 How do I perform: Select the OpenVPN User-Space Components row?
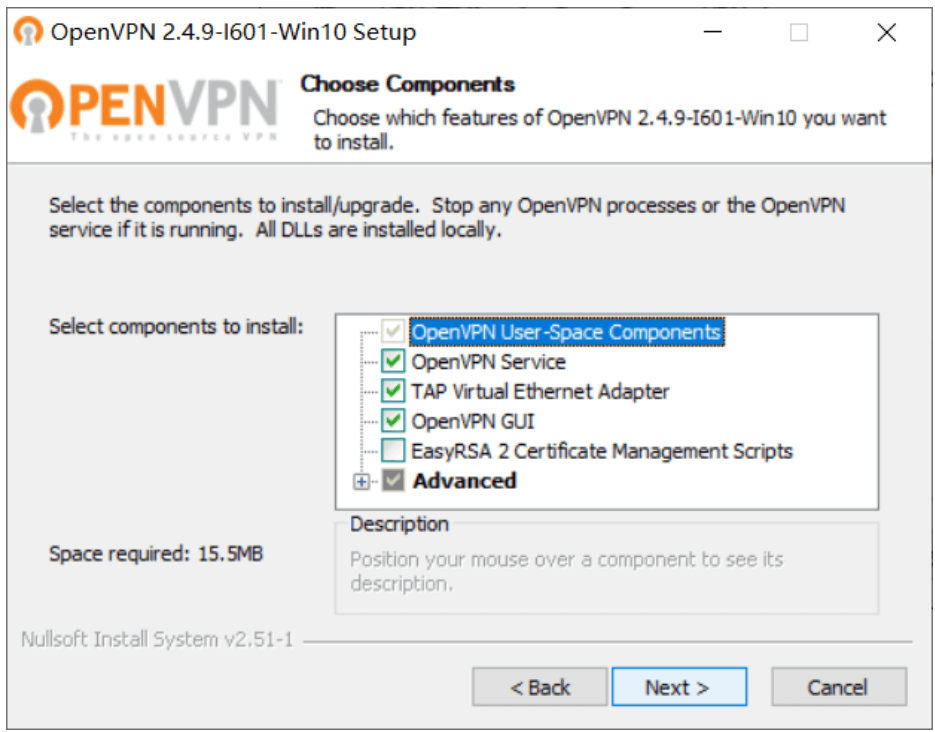click(566, 332)
